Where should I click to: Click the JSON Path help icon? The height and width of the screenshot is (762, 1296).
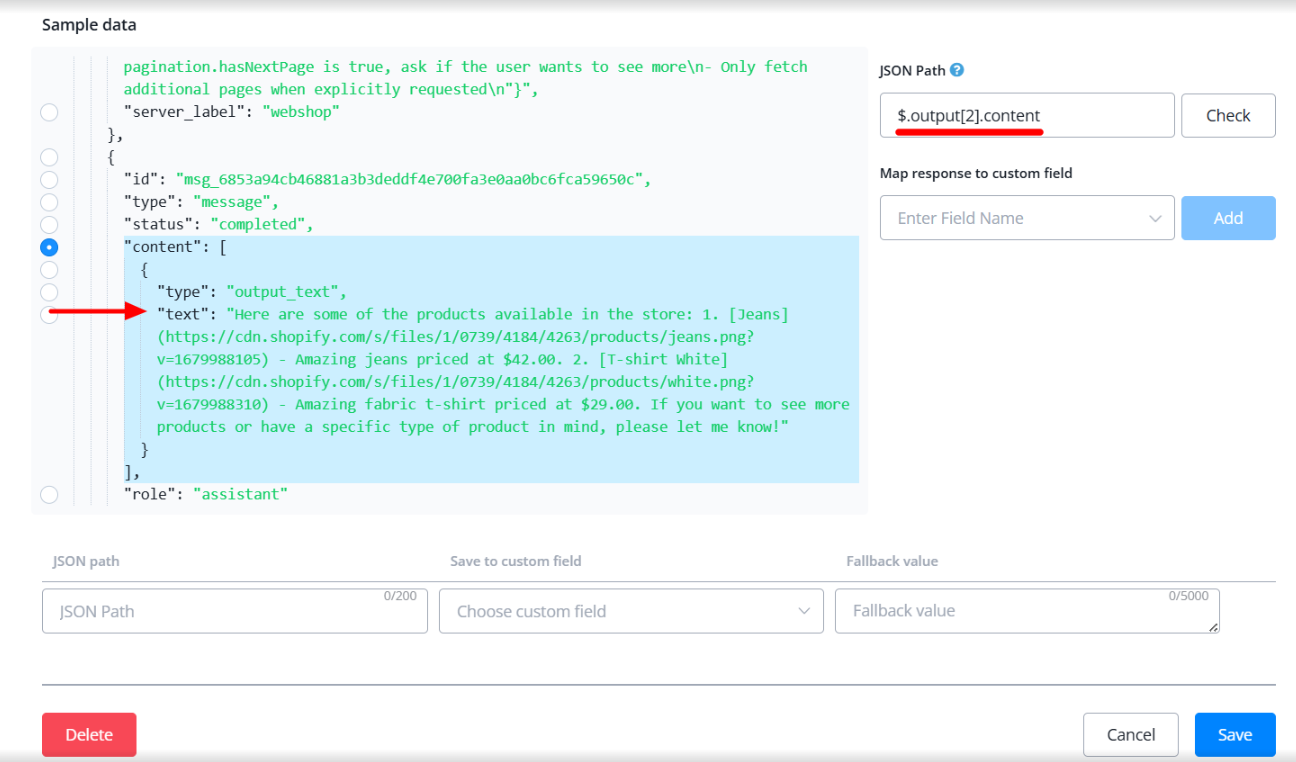(x=957, y=70)
